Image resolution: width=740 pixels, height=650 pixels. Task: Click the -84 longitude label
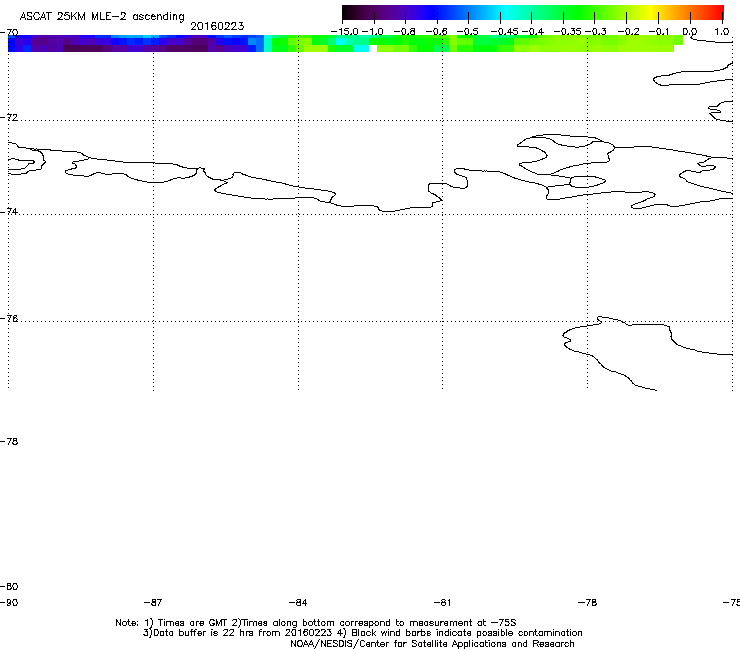tap(298, 602)
